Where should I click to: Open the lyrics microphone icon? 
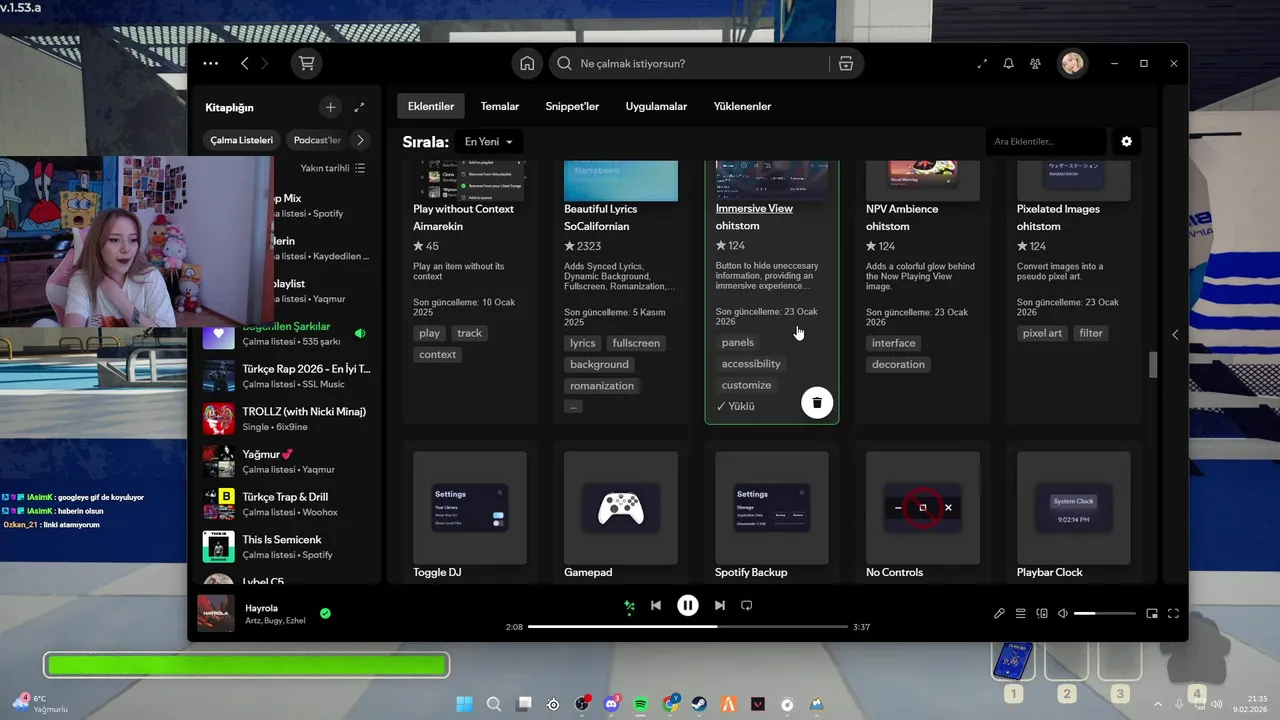pyautogui.click(x=999, y=613)
